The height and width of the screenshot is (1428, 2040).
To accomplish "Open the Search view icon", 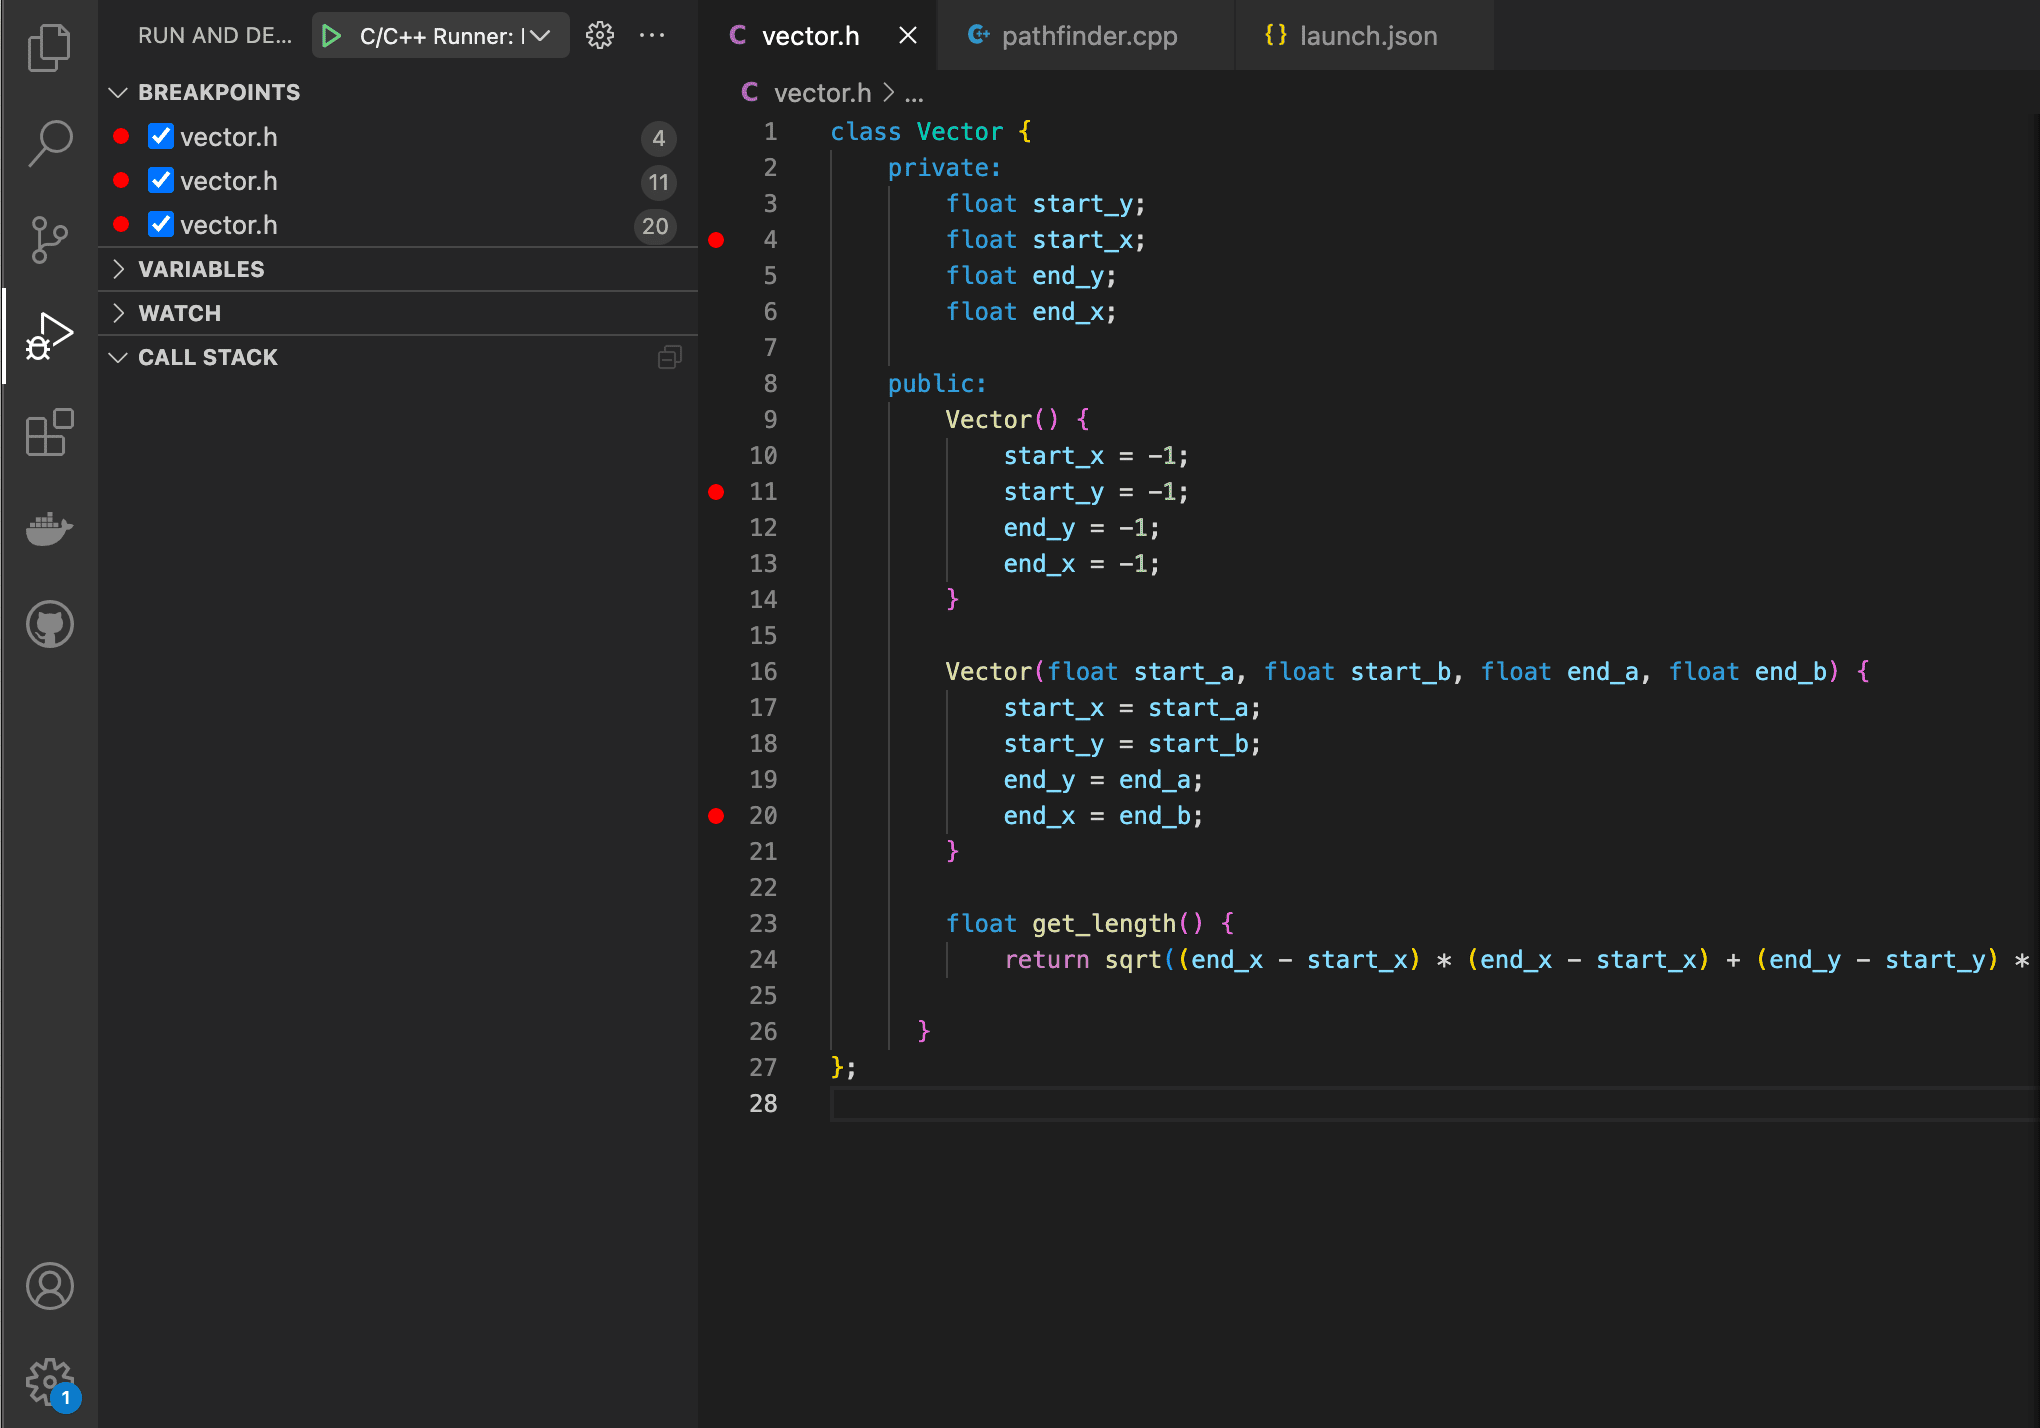I will (49, 142).
